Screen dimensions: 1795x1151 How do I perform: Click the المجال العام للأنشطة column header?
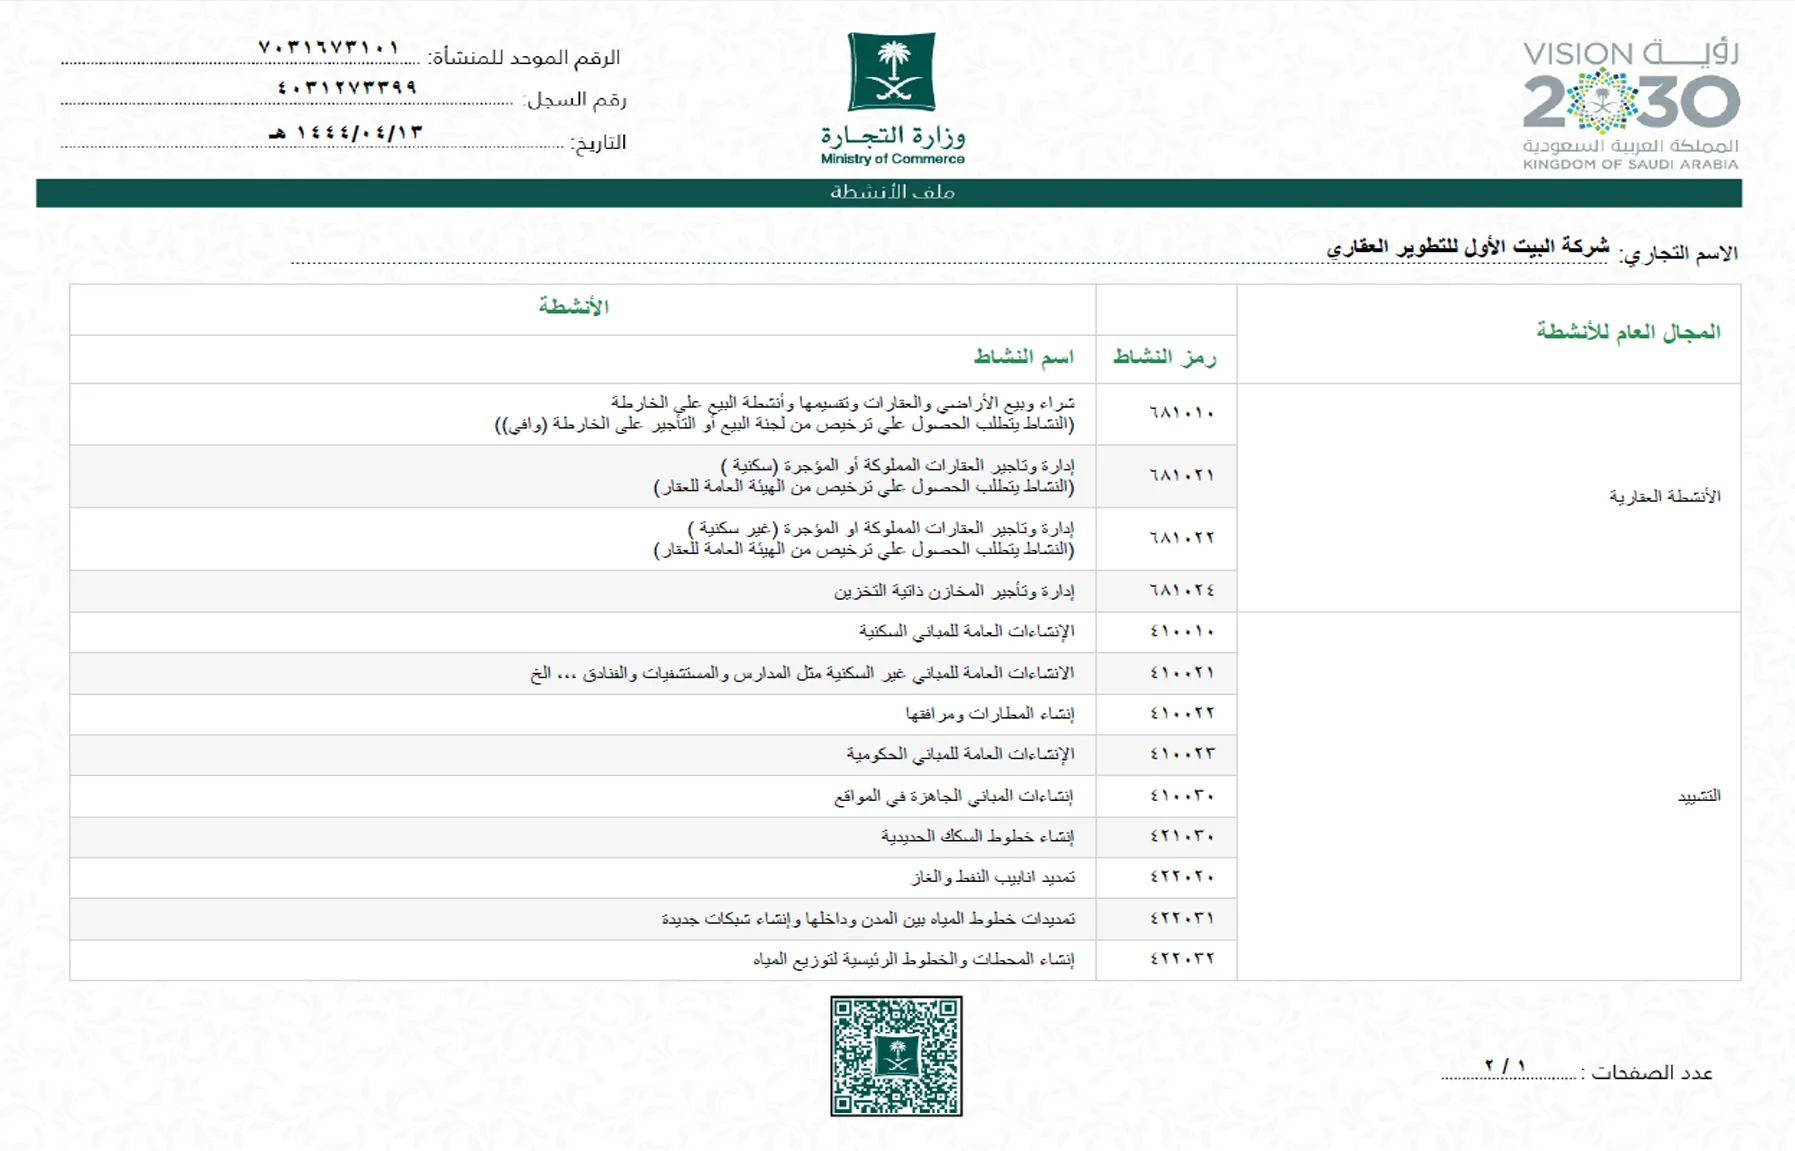coord(1628,332)
